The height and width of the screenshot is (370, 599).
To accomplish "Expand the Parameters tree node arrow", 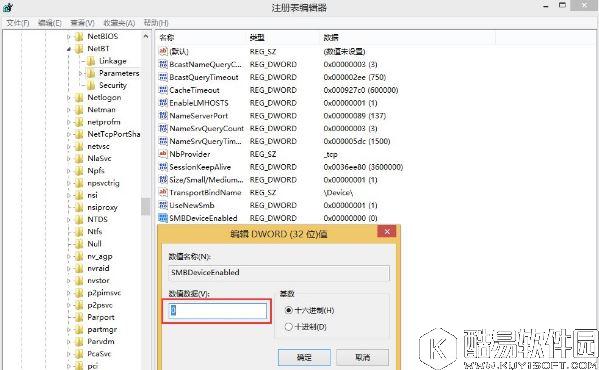I will point(80,73).
